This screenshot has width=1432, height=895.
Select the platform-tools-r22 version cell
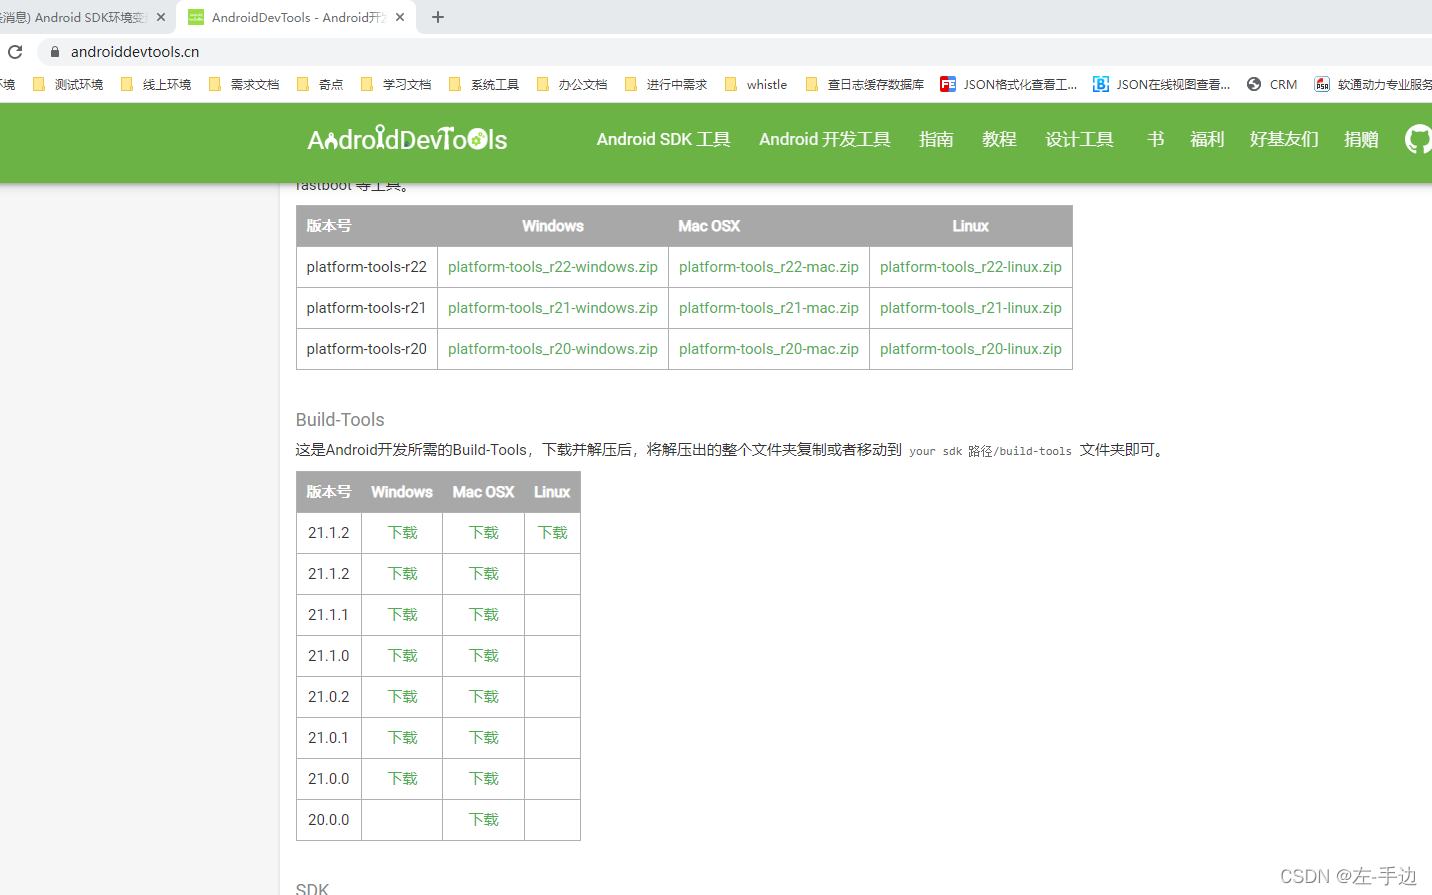(367, 267)
